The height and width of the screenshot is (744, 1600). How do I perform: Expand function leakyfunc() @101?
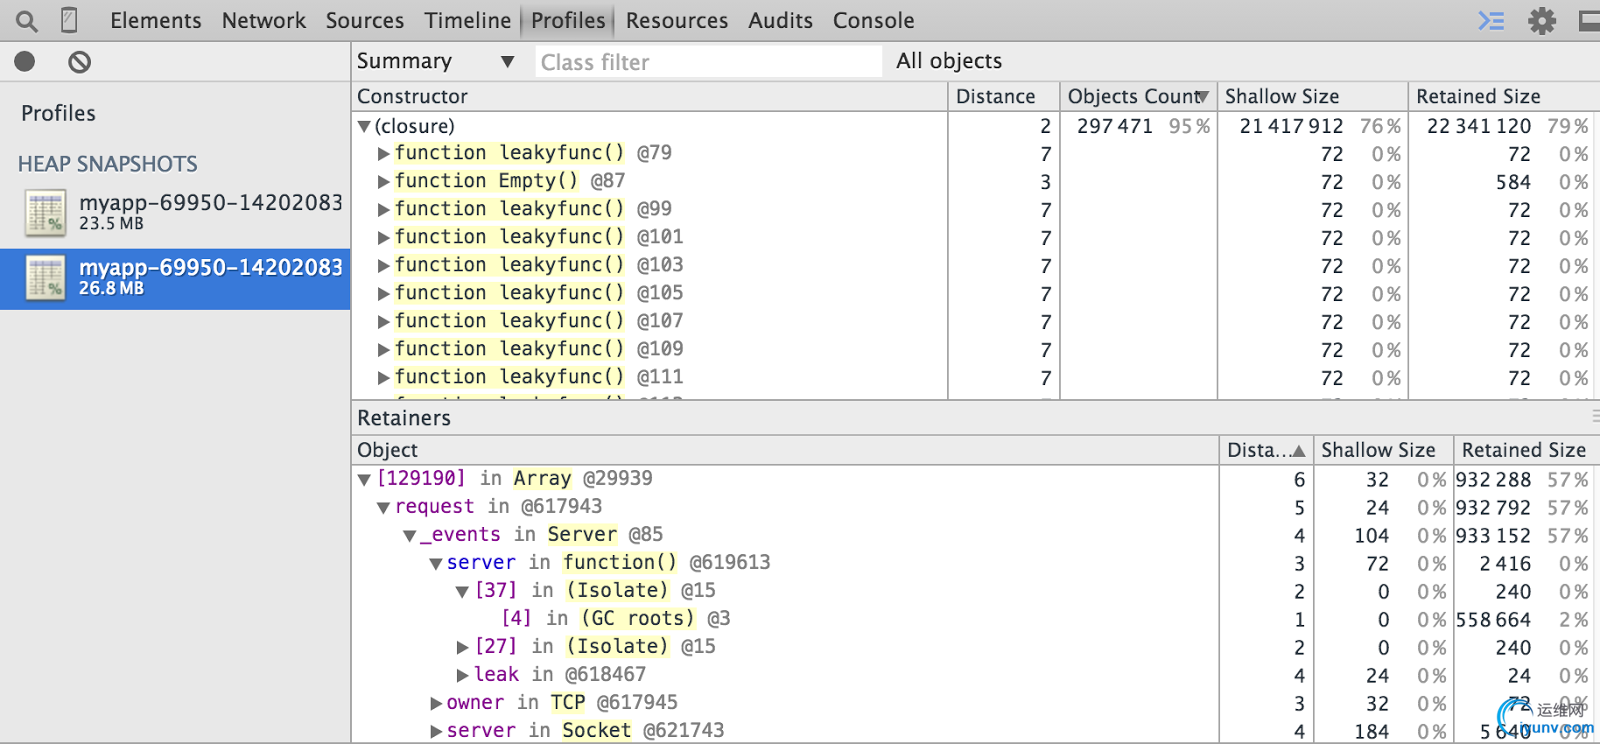click(x=383, y=238)
